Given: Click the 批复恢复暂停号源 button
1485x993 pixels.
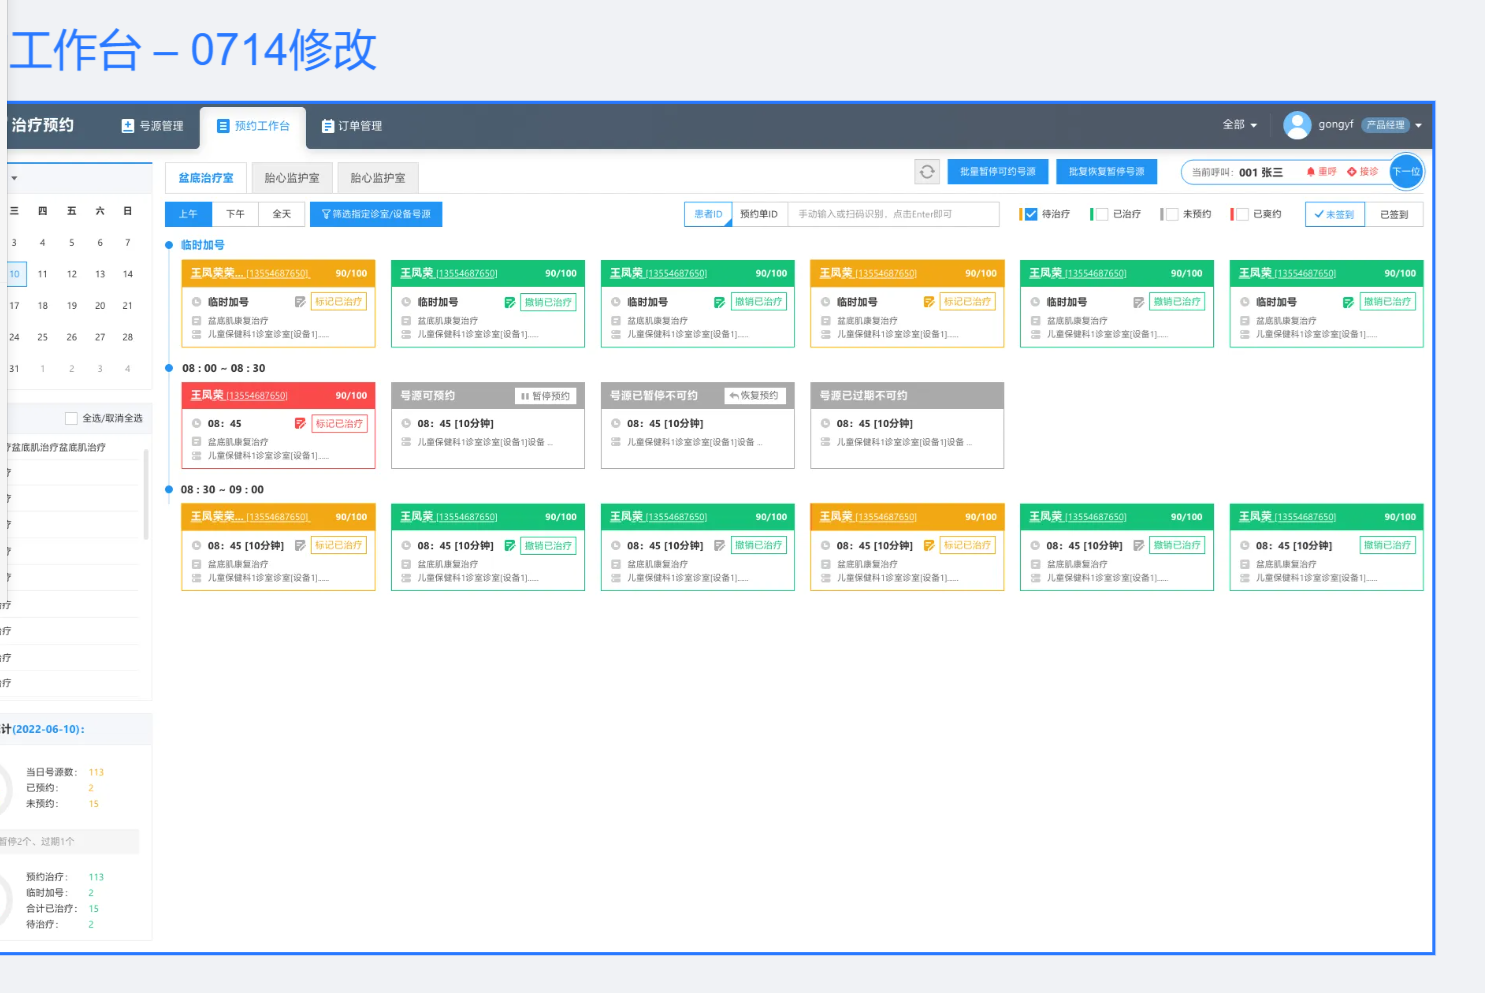Looking at the screenshot, I should [1106, 172].
